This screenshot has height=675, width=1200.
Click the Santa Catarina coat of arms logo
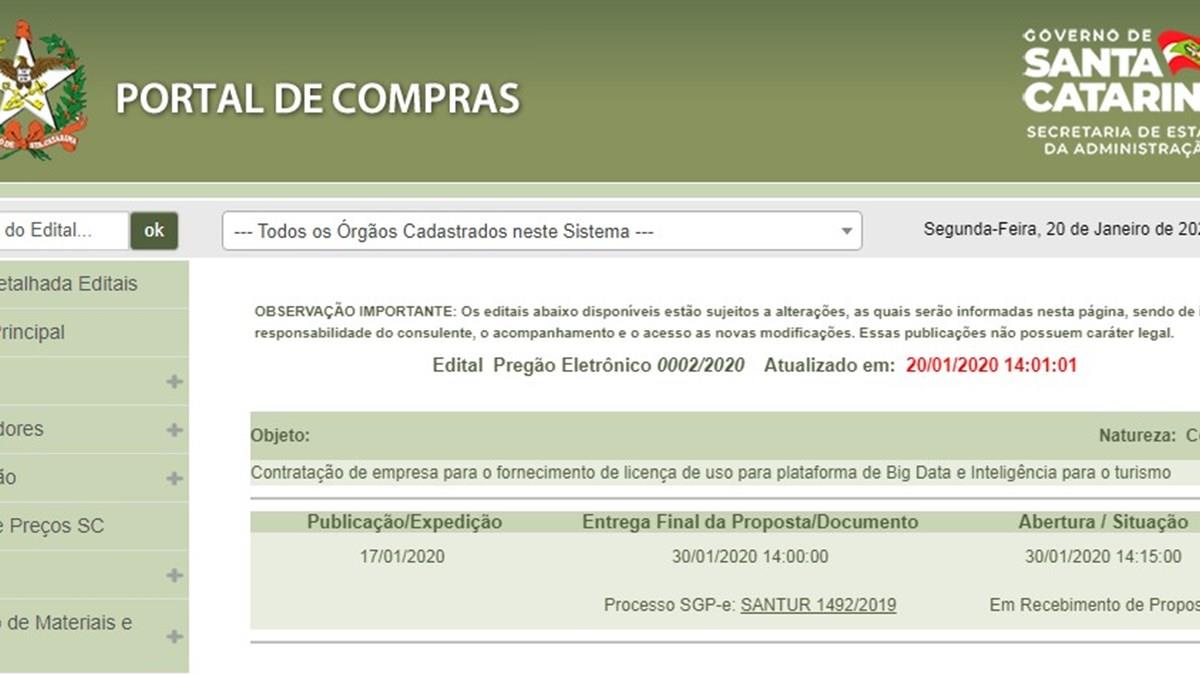point(42,92)
